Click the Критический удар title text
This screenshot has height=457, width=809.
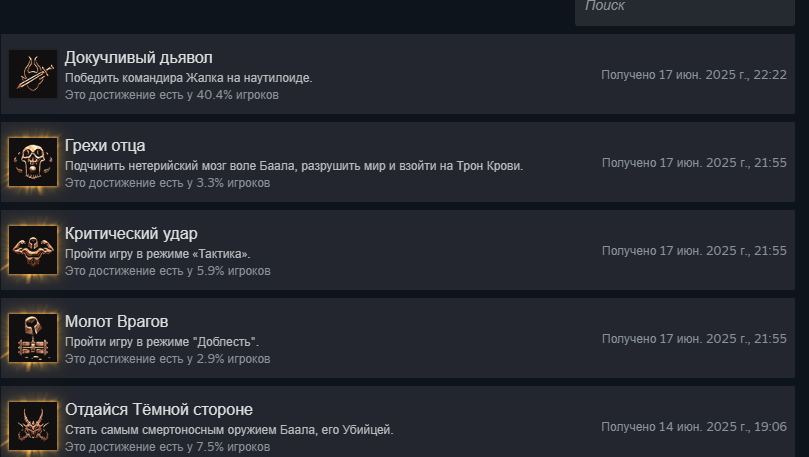[131, 233]
